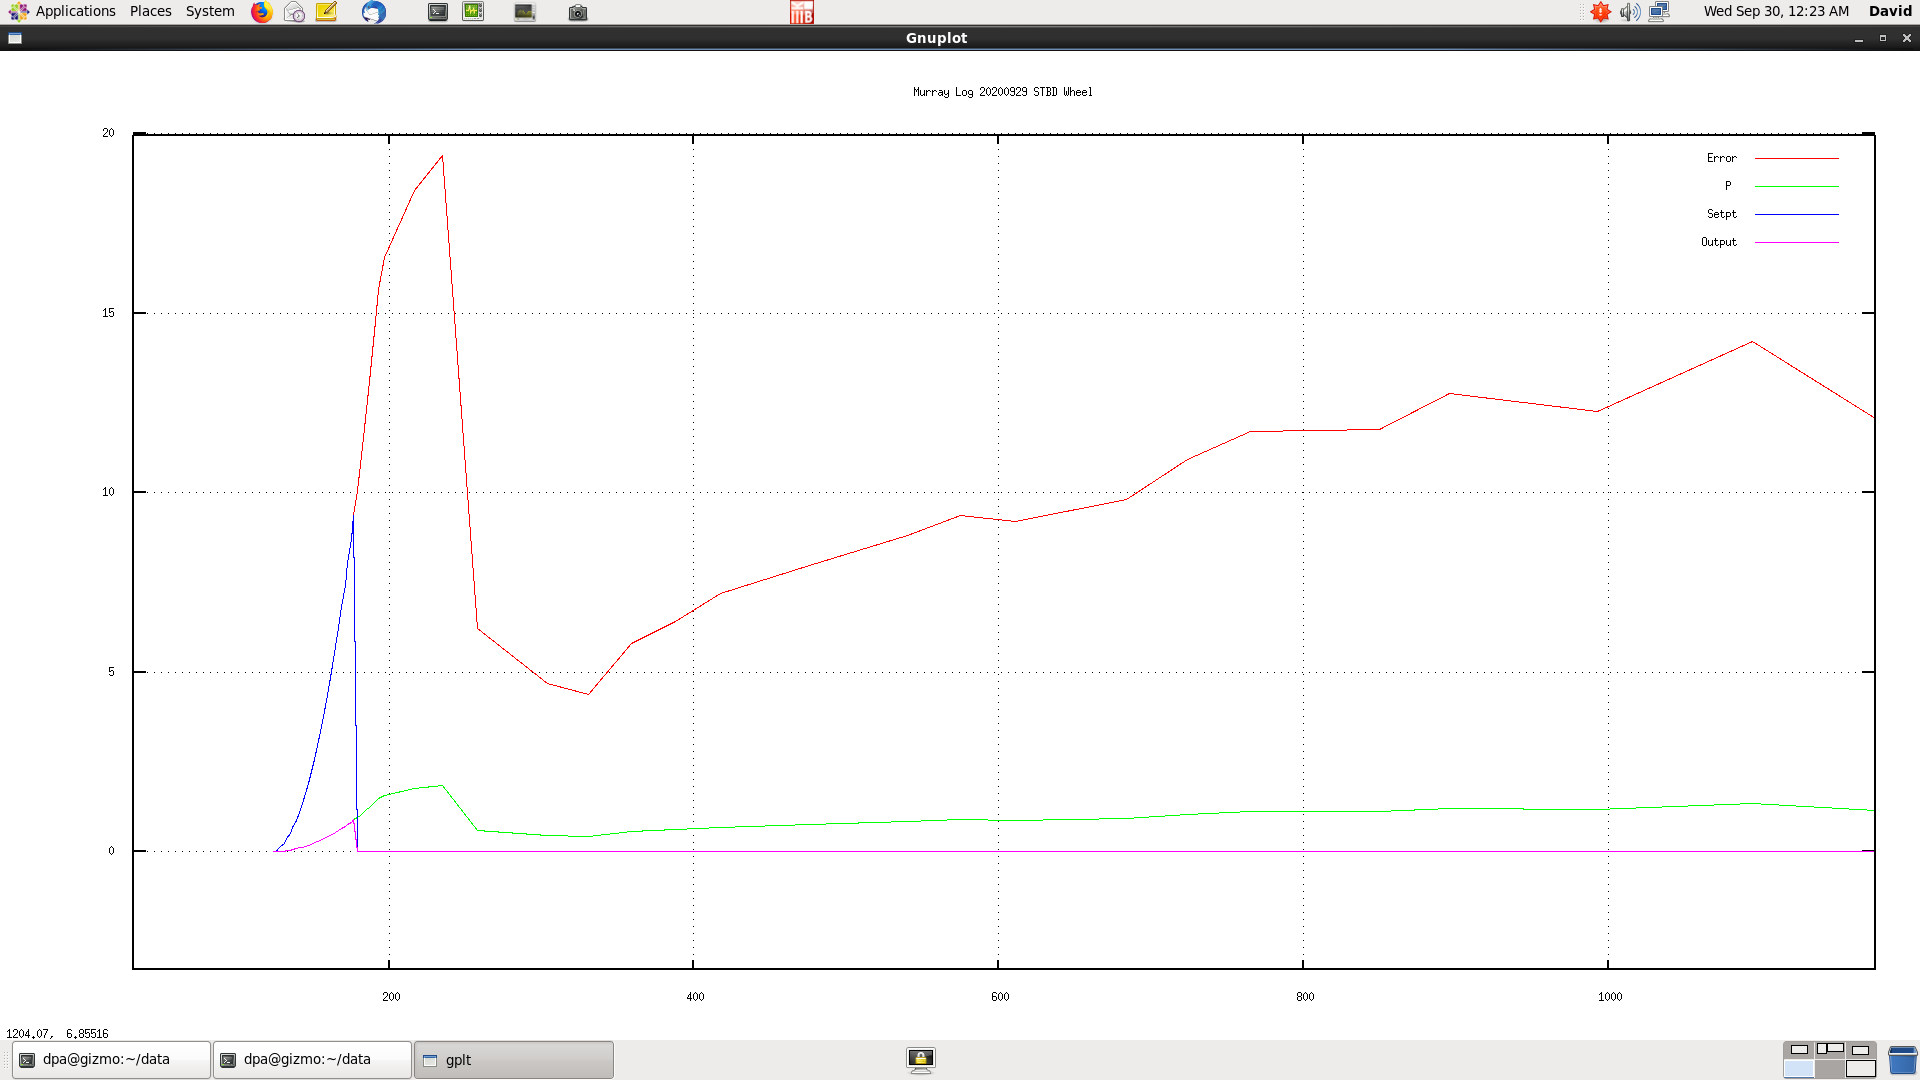Click the y-axis label 5
Image resolution: width=1920 pixels, height=1080 pixels.
(x=111, y=672)
